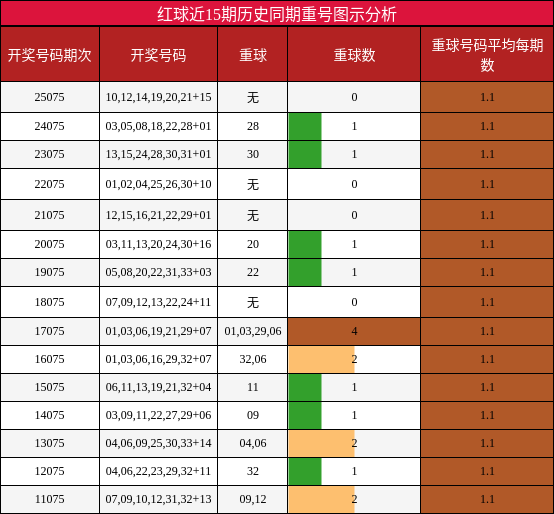Click numbers 05,08,20,22,31,33+03
The image size is (554, 514).
click(x=158, y=272)
